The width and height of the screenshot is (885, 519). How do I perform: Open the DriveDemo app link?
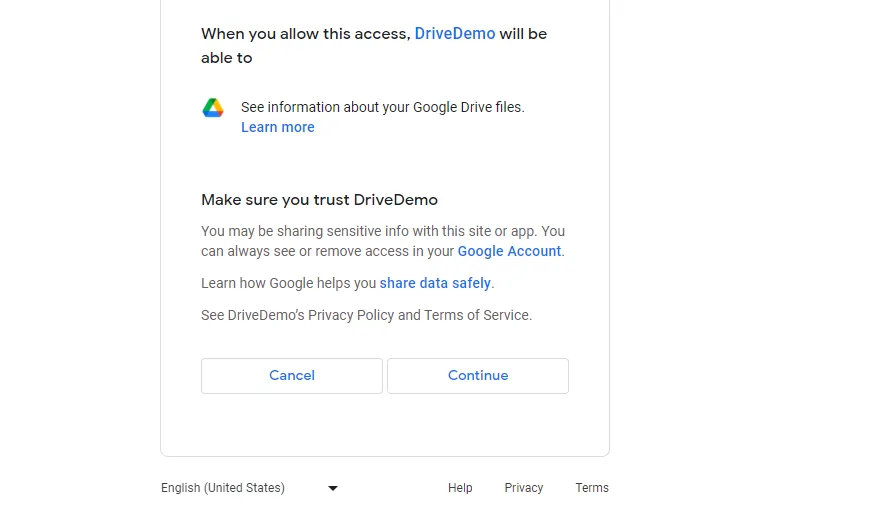(x=455, y=34)
